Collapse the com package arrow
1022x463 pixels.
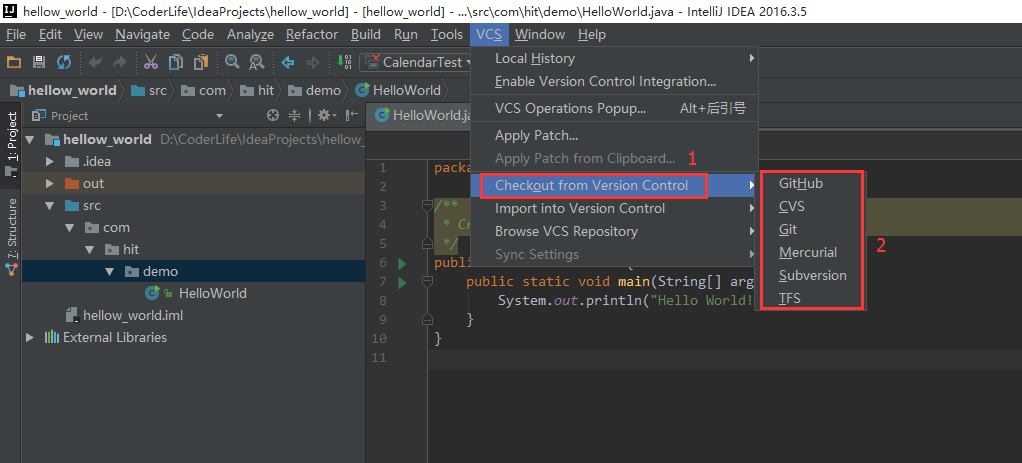click(x=70, y=228)
